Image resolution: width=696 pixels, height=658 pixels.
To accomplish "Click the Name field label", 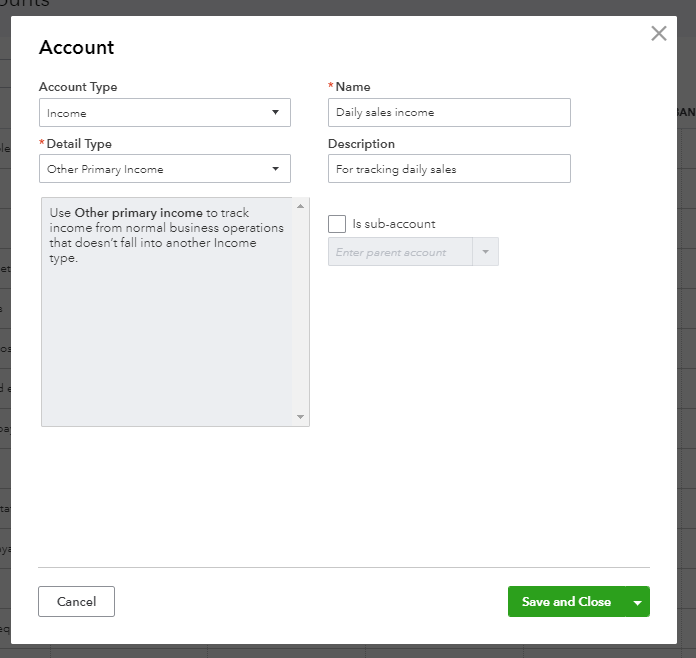I will 353,87.
